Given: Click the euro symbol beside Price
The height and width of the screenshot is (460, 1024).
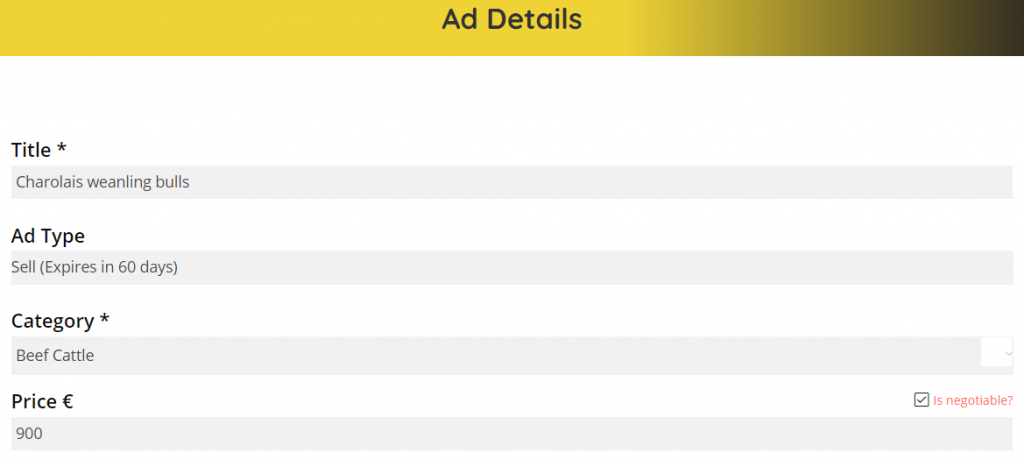Looking at the screenshot, I should (x=66, y=401).
